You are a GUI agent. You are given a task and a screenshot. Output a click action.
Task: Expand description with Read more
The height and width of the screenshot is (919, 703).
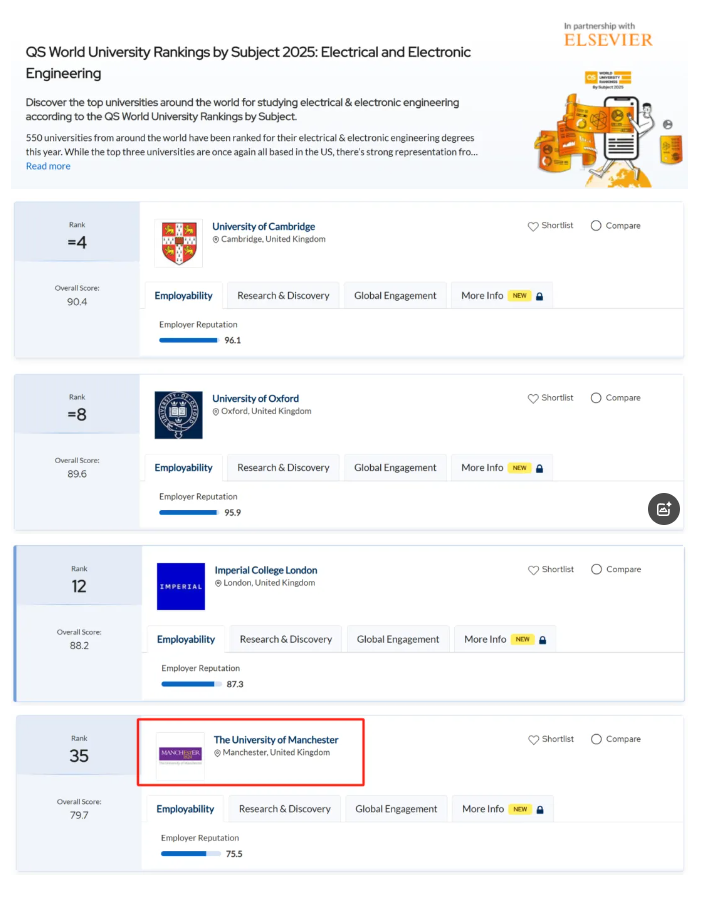coord(48,166)
